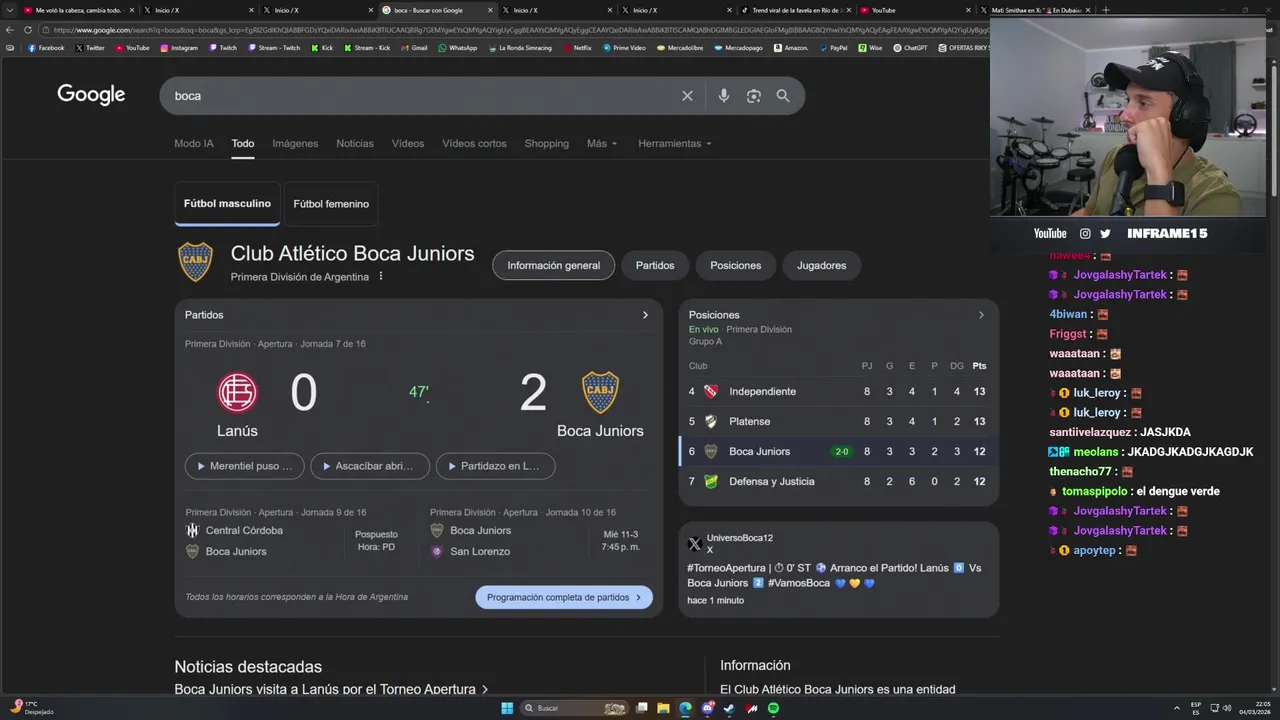Expand the Posiciones card arrow

(x=981, y=315)
